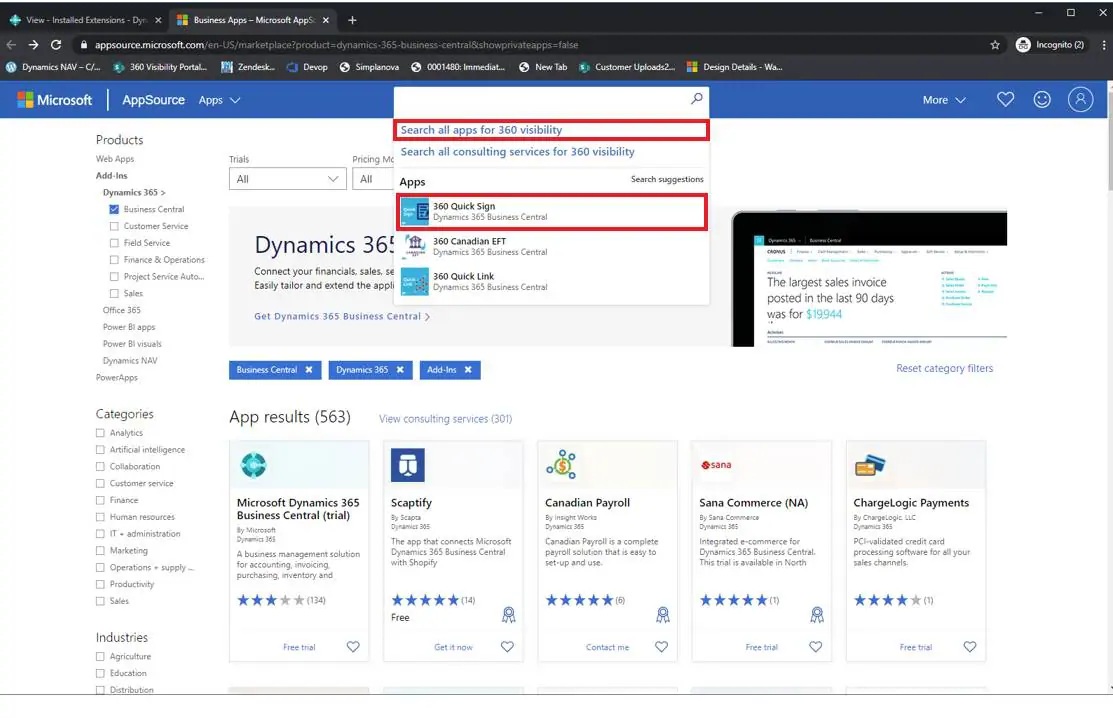Open a new browser tab
The height and width of the screenshot is (718, 1113).
pyautogui.click(x=352, y=20)
